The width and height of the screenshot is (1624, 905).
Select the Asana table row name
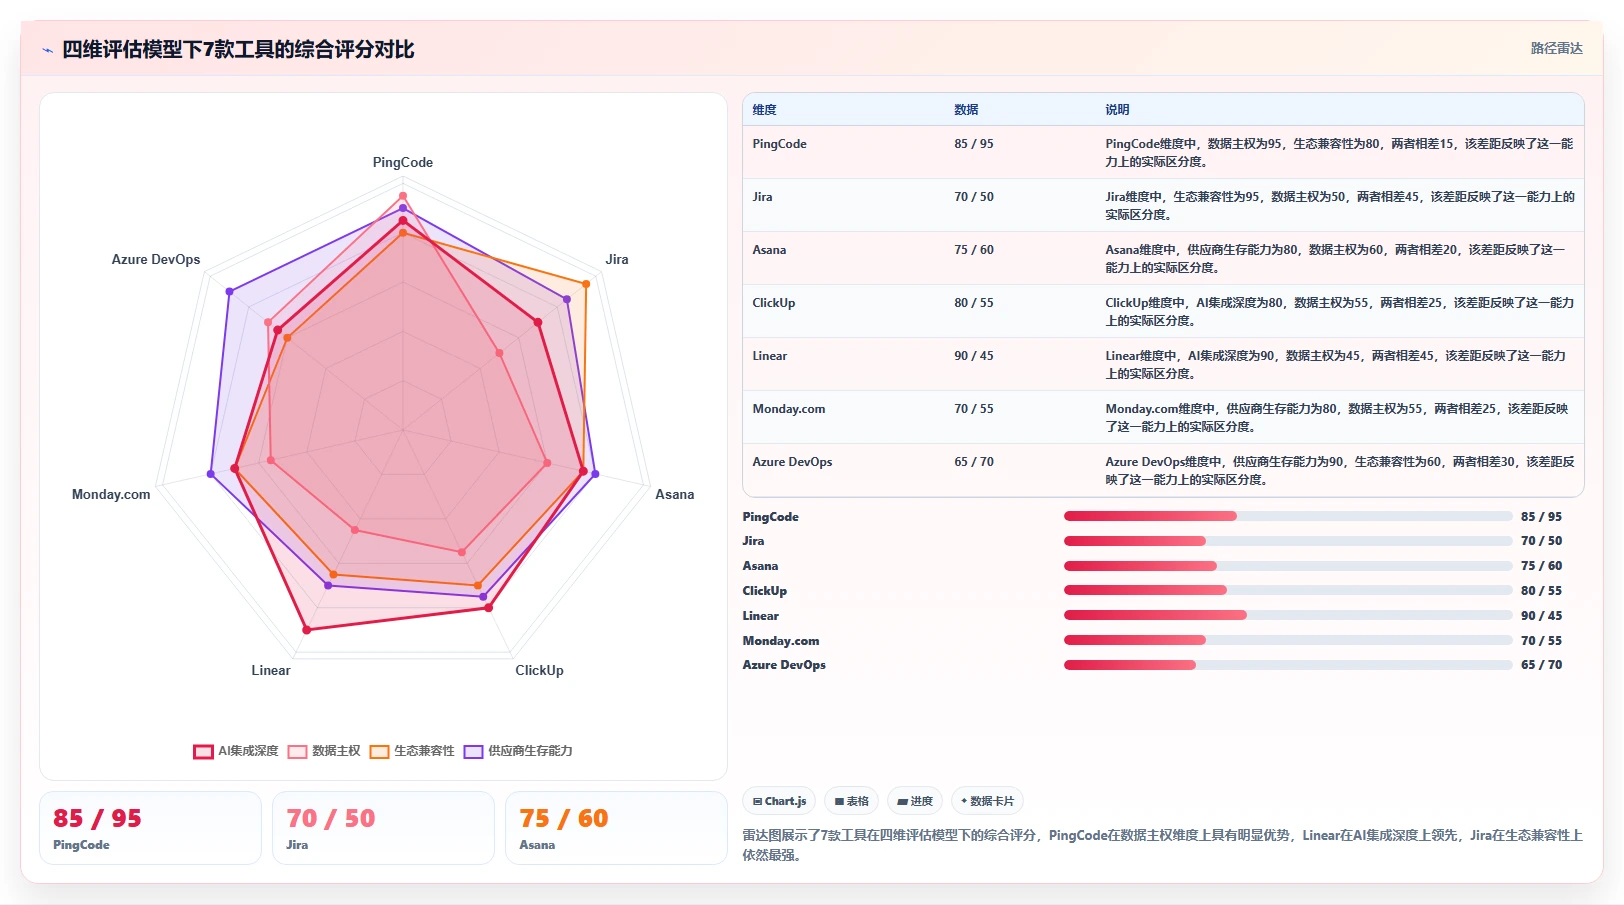tap(769, 250)
